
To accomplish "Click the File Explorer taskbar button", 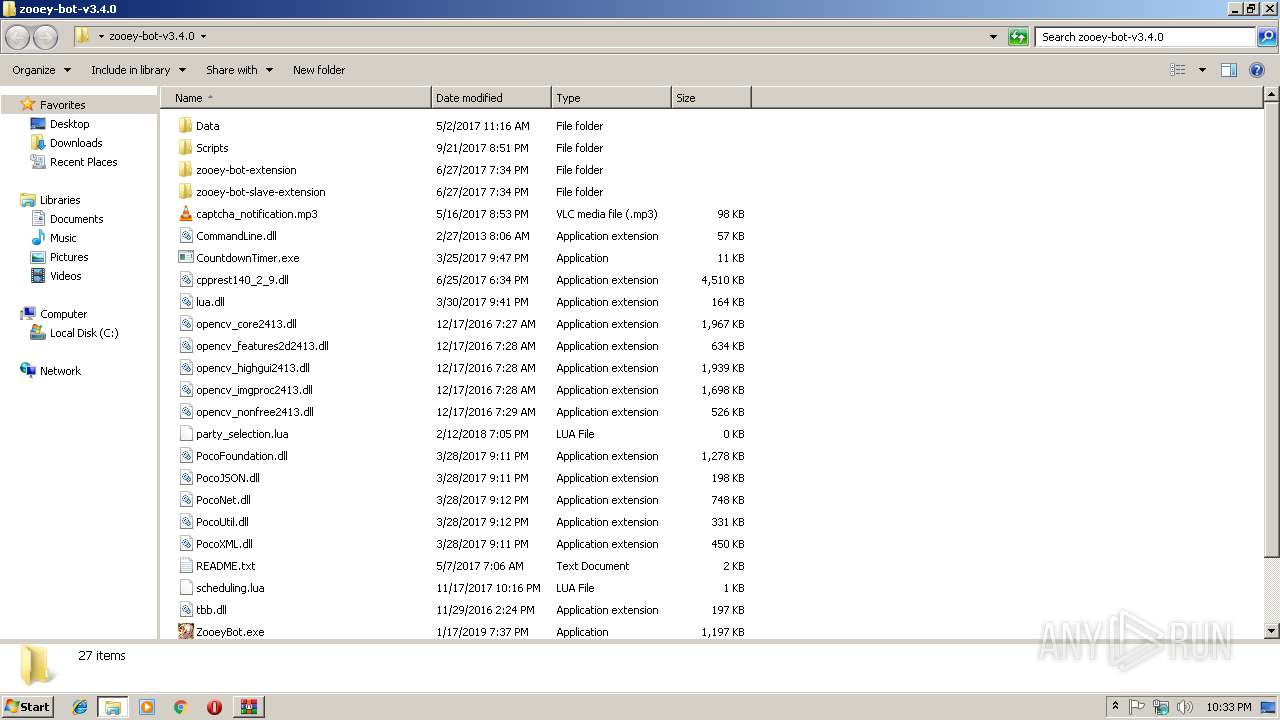I will pyautogui.click(x=112, y=707).
